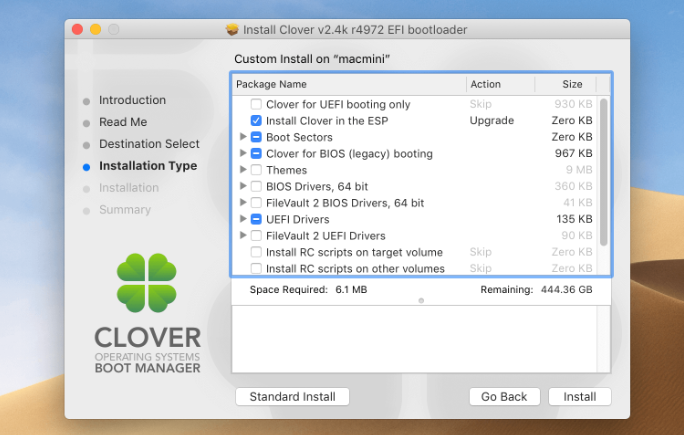Image resolution: width=684 pixels, height=435 pixels.
Task: Click the Size column header
Action: [x=565, y=84]
